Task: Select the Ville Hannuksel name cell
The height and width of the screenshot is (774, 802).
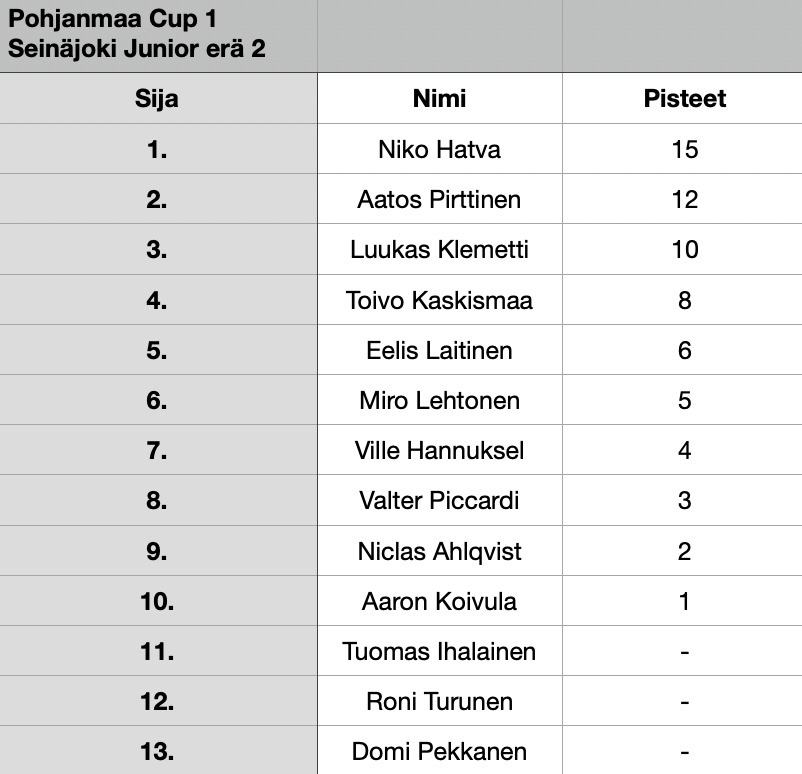Action: 440,450
